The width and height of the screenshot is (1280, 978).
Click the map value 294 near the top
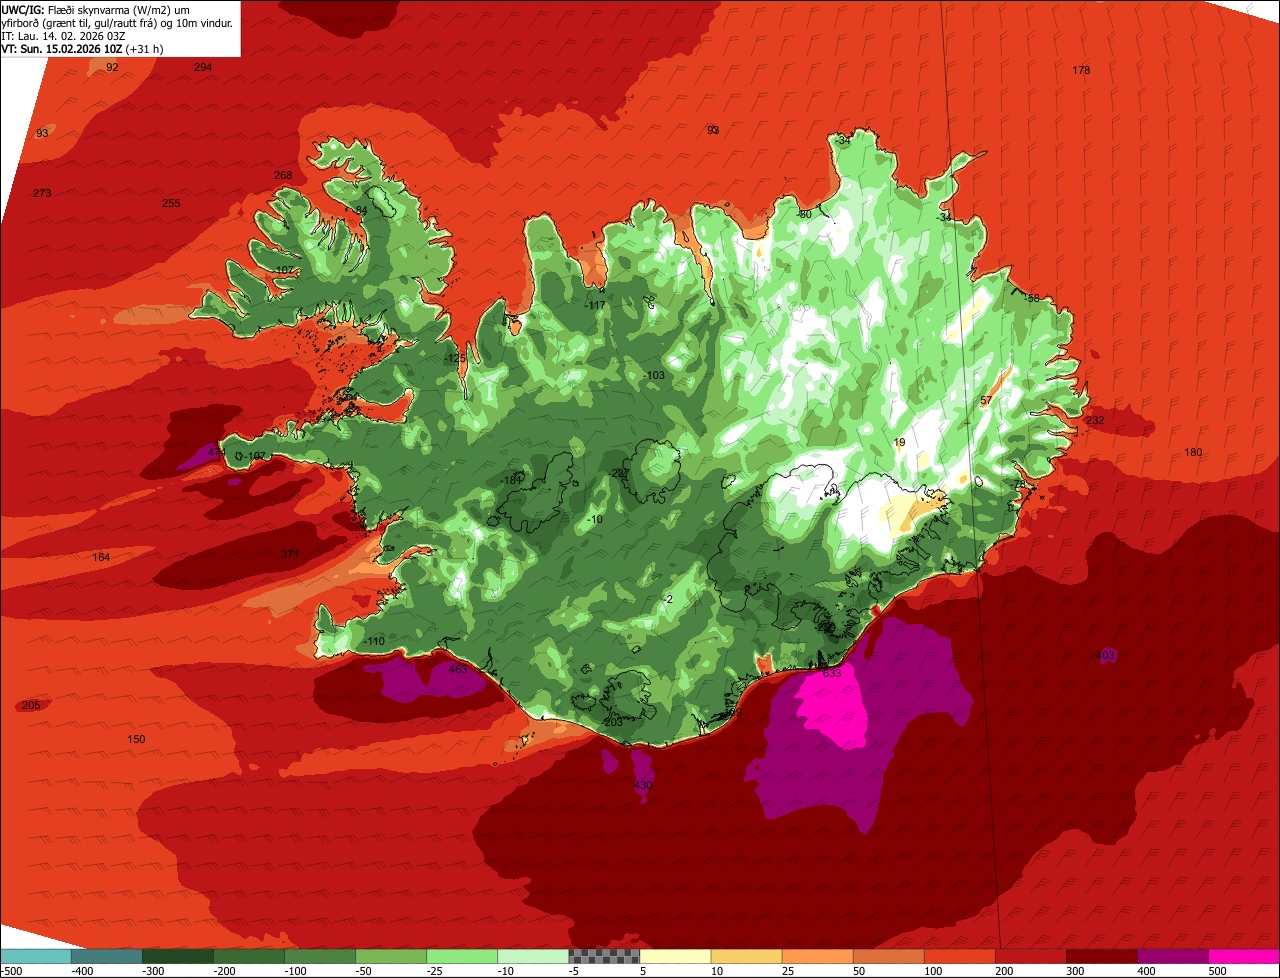(203, 67)
